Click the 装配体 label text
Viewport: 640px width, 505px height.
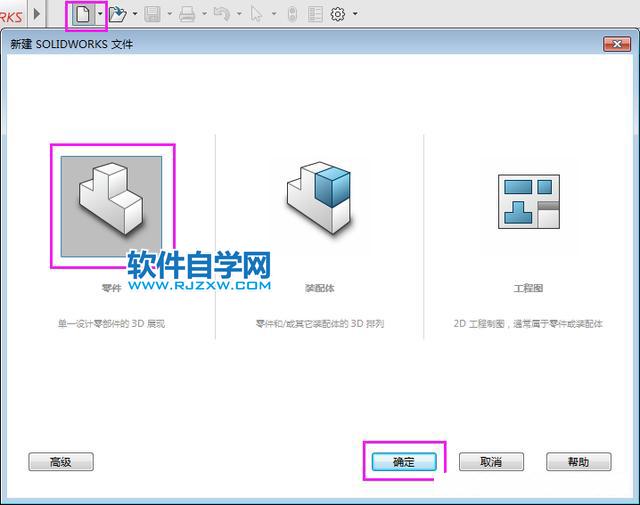click(x=320, y=288)
